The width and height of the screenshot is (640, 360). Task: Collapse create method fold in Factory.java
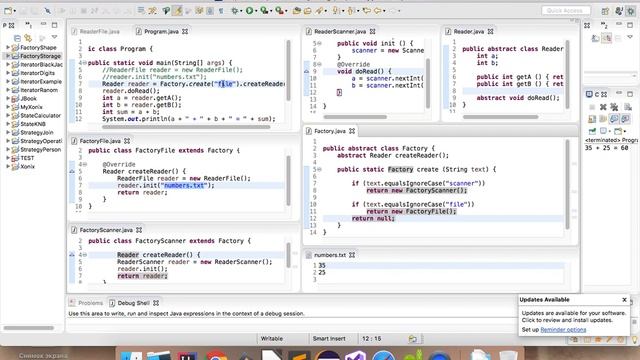[x=319, y=169]
